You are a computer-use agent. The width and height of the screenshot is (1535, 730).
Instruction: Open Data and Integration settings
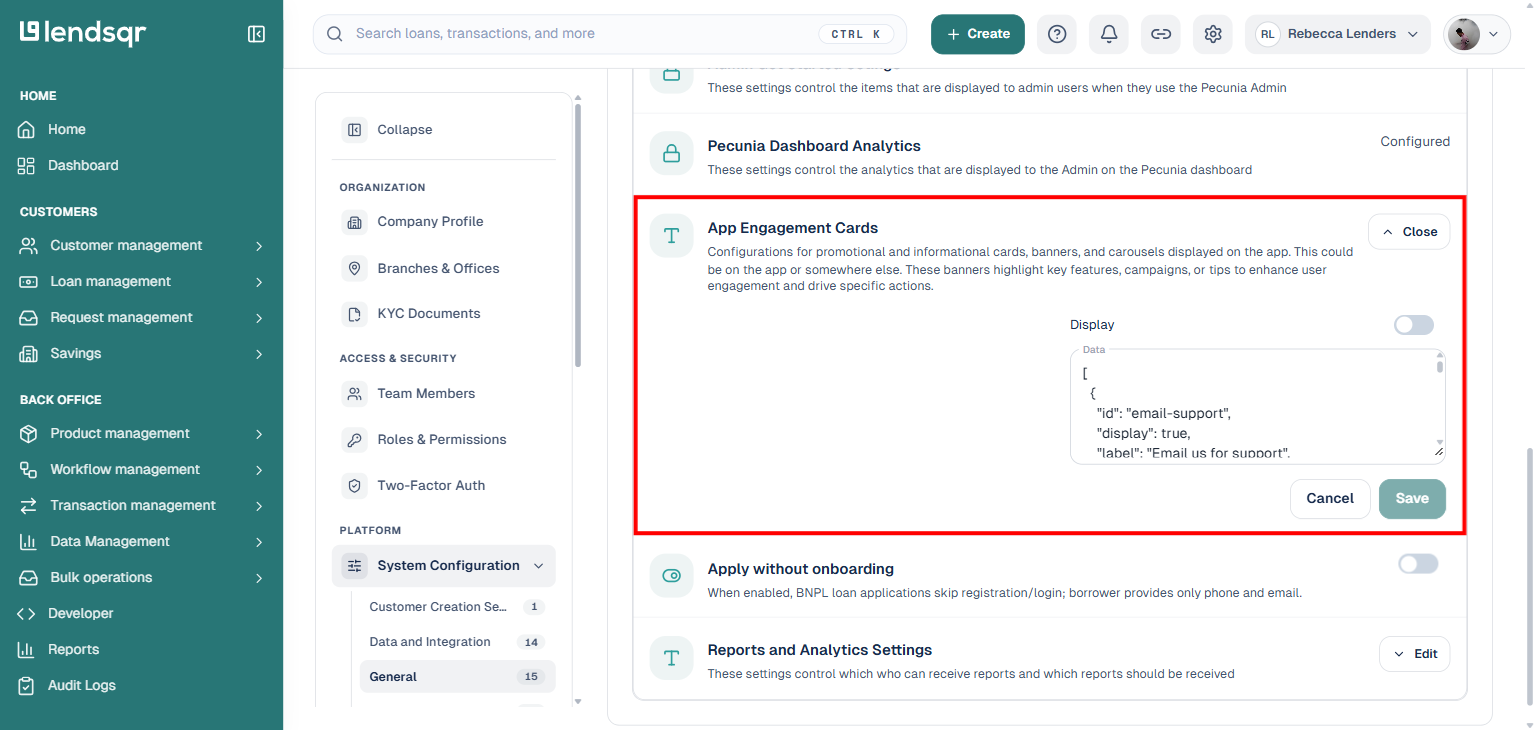tap(457, 642)
